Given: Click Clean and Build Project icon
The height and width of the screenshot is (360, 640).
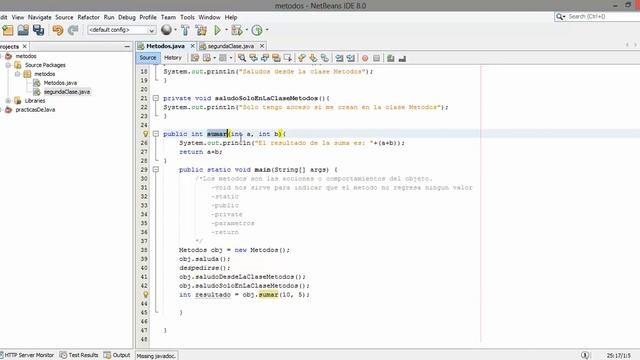Looking at the screenshot, I should [x=201, y=30].
